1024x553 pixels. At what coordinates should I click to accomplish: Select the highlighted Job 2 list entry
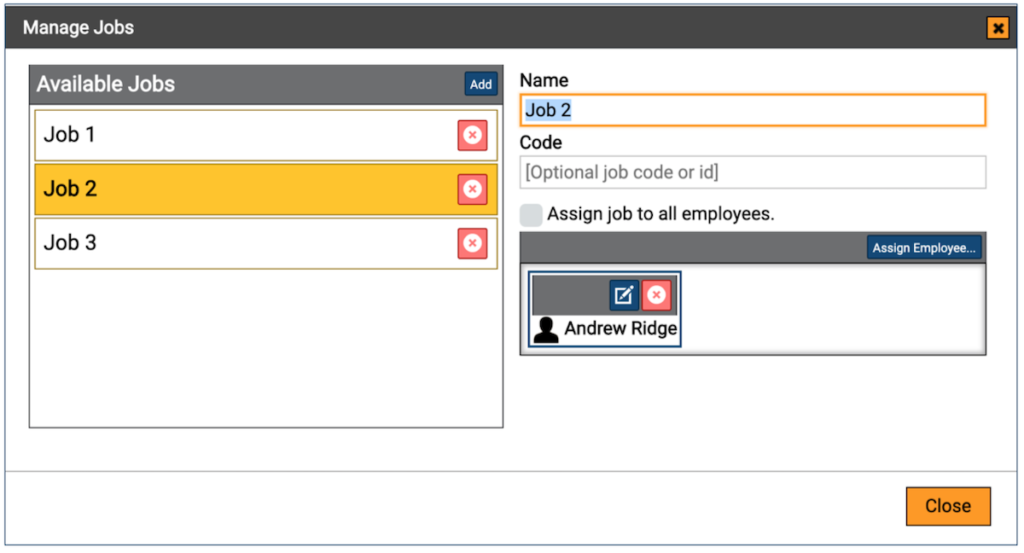[240, 189]
